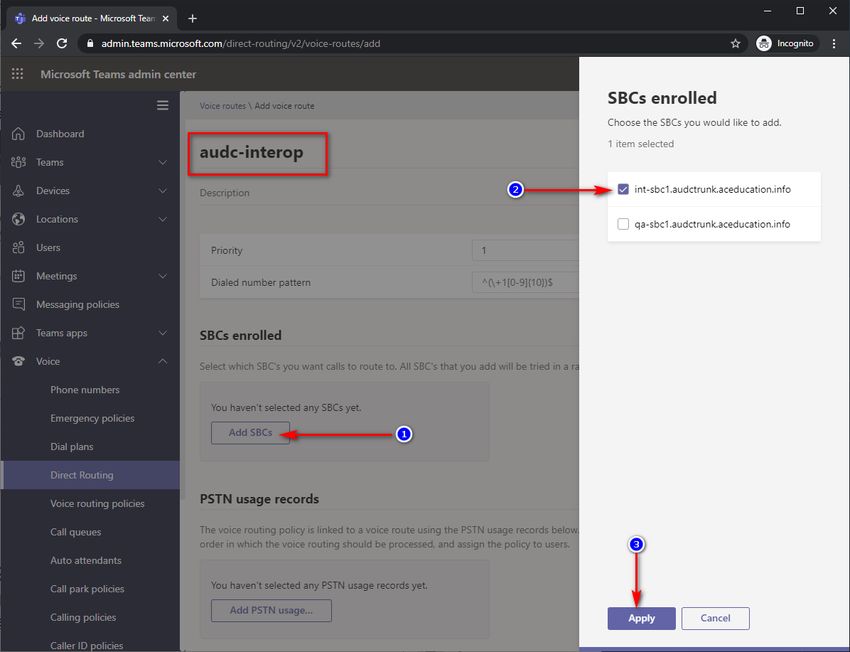The height and width of the screenshot is (652, 850).
Task: Expand the Devices menu chevron
Action: 163,191
